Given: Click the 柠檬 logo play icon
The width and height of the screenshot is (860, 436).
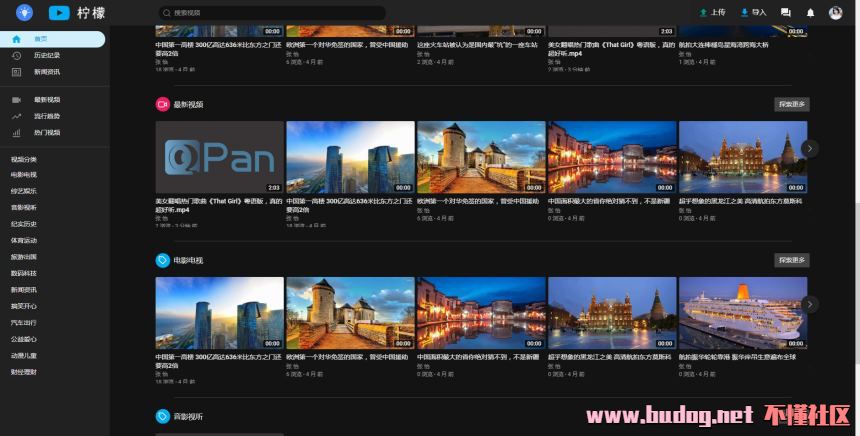Looking at the screenshot, I should click(x=59, y=13).
